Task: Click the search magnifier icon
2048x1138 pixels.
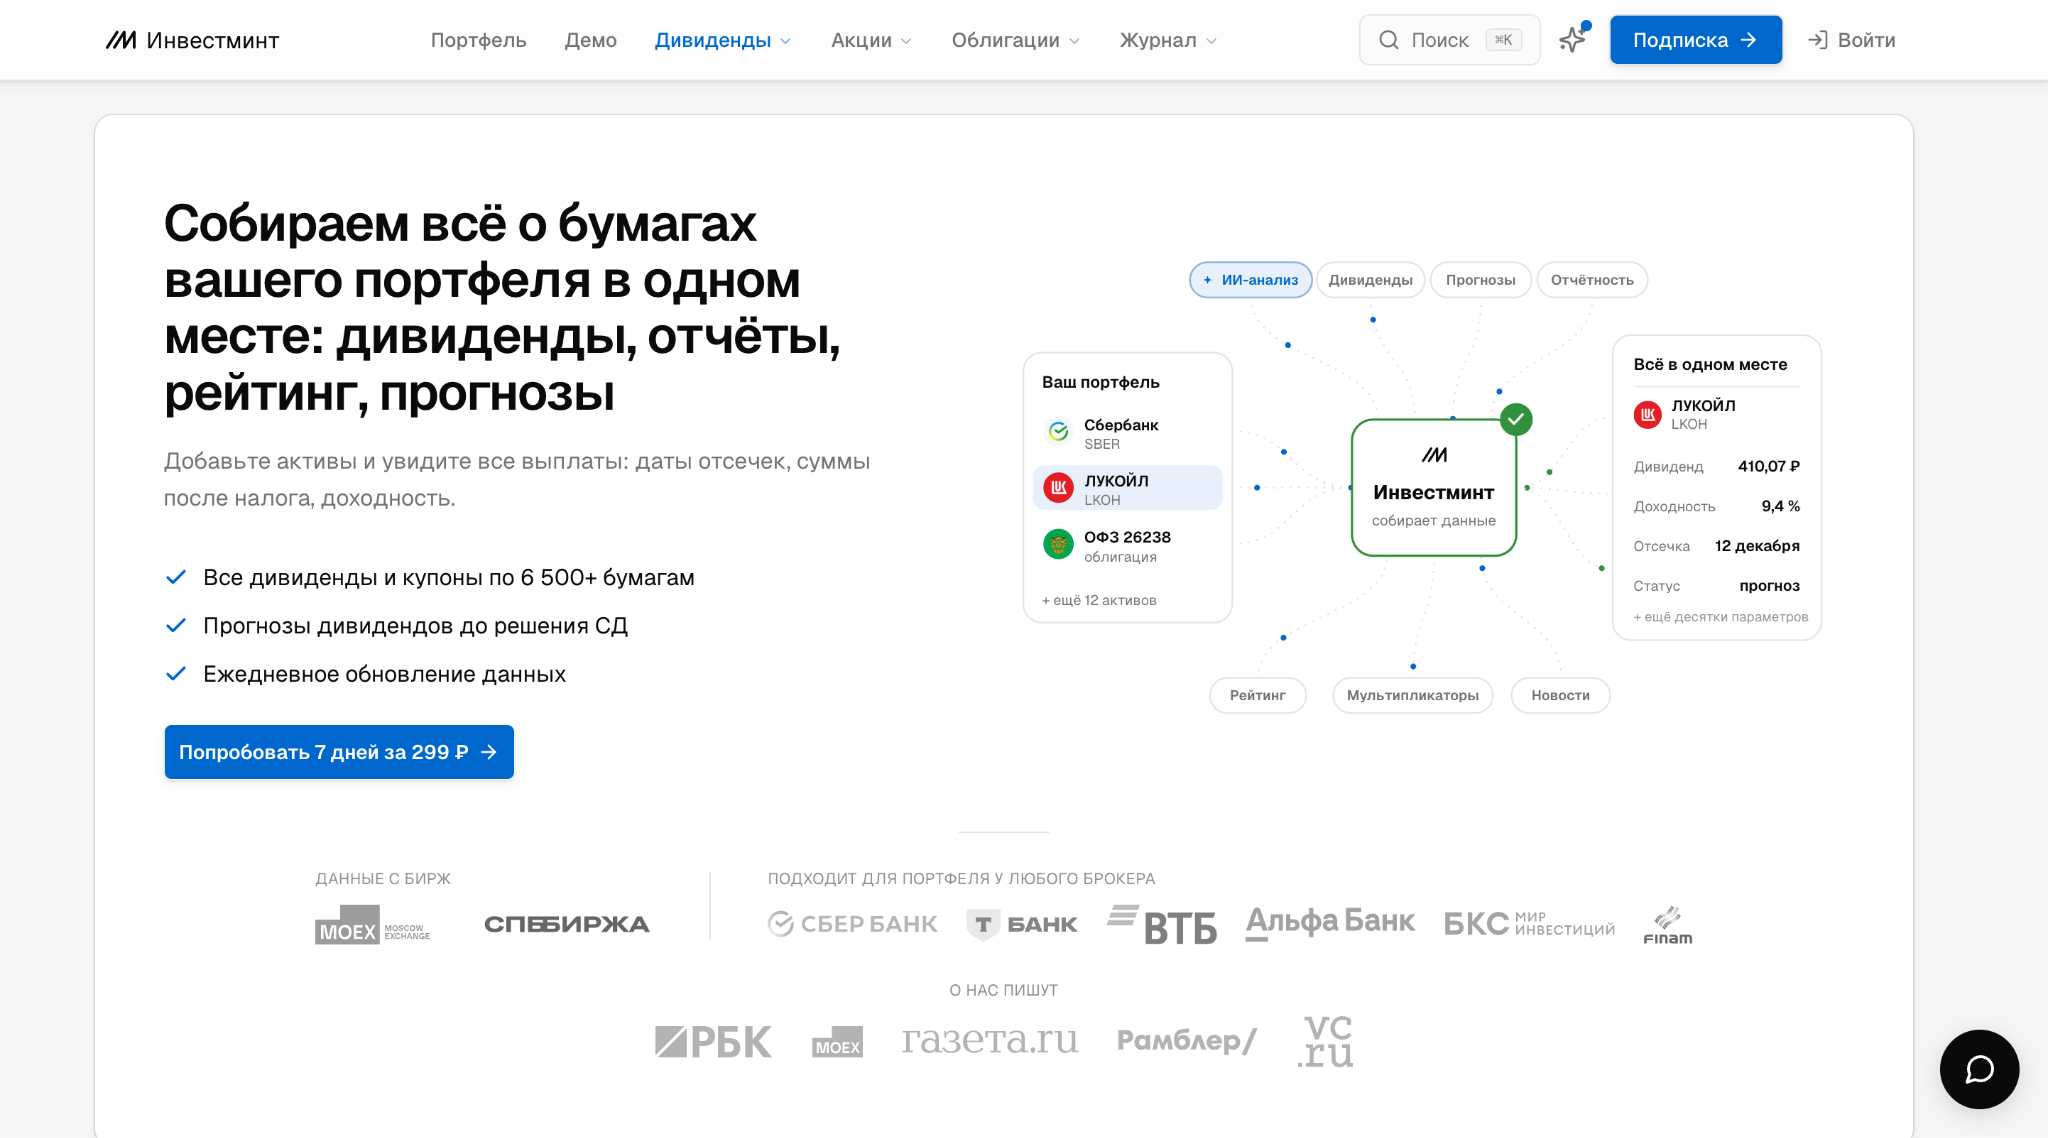Action: coord(1388,40)
